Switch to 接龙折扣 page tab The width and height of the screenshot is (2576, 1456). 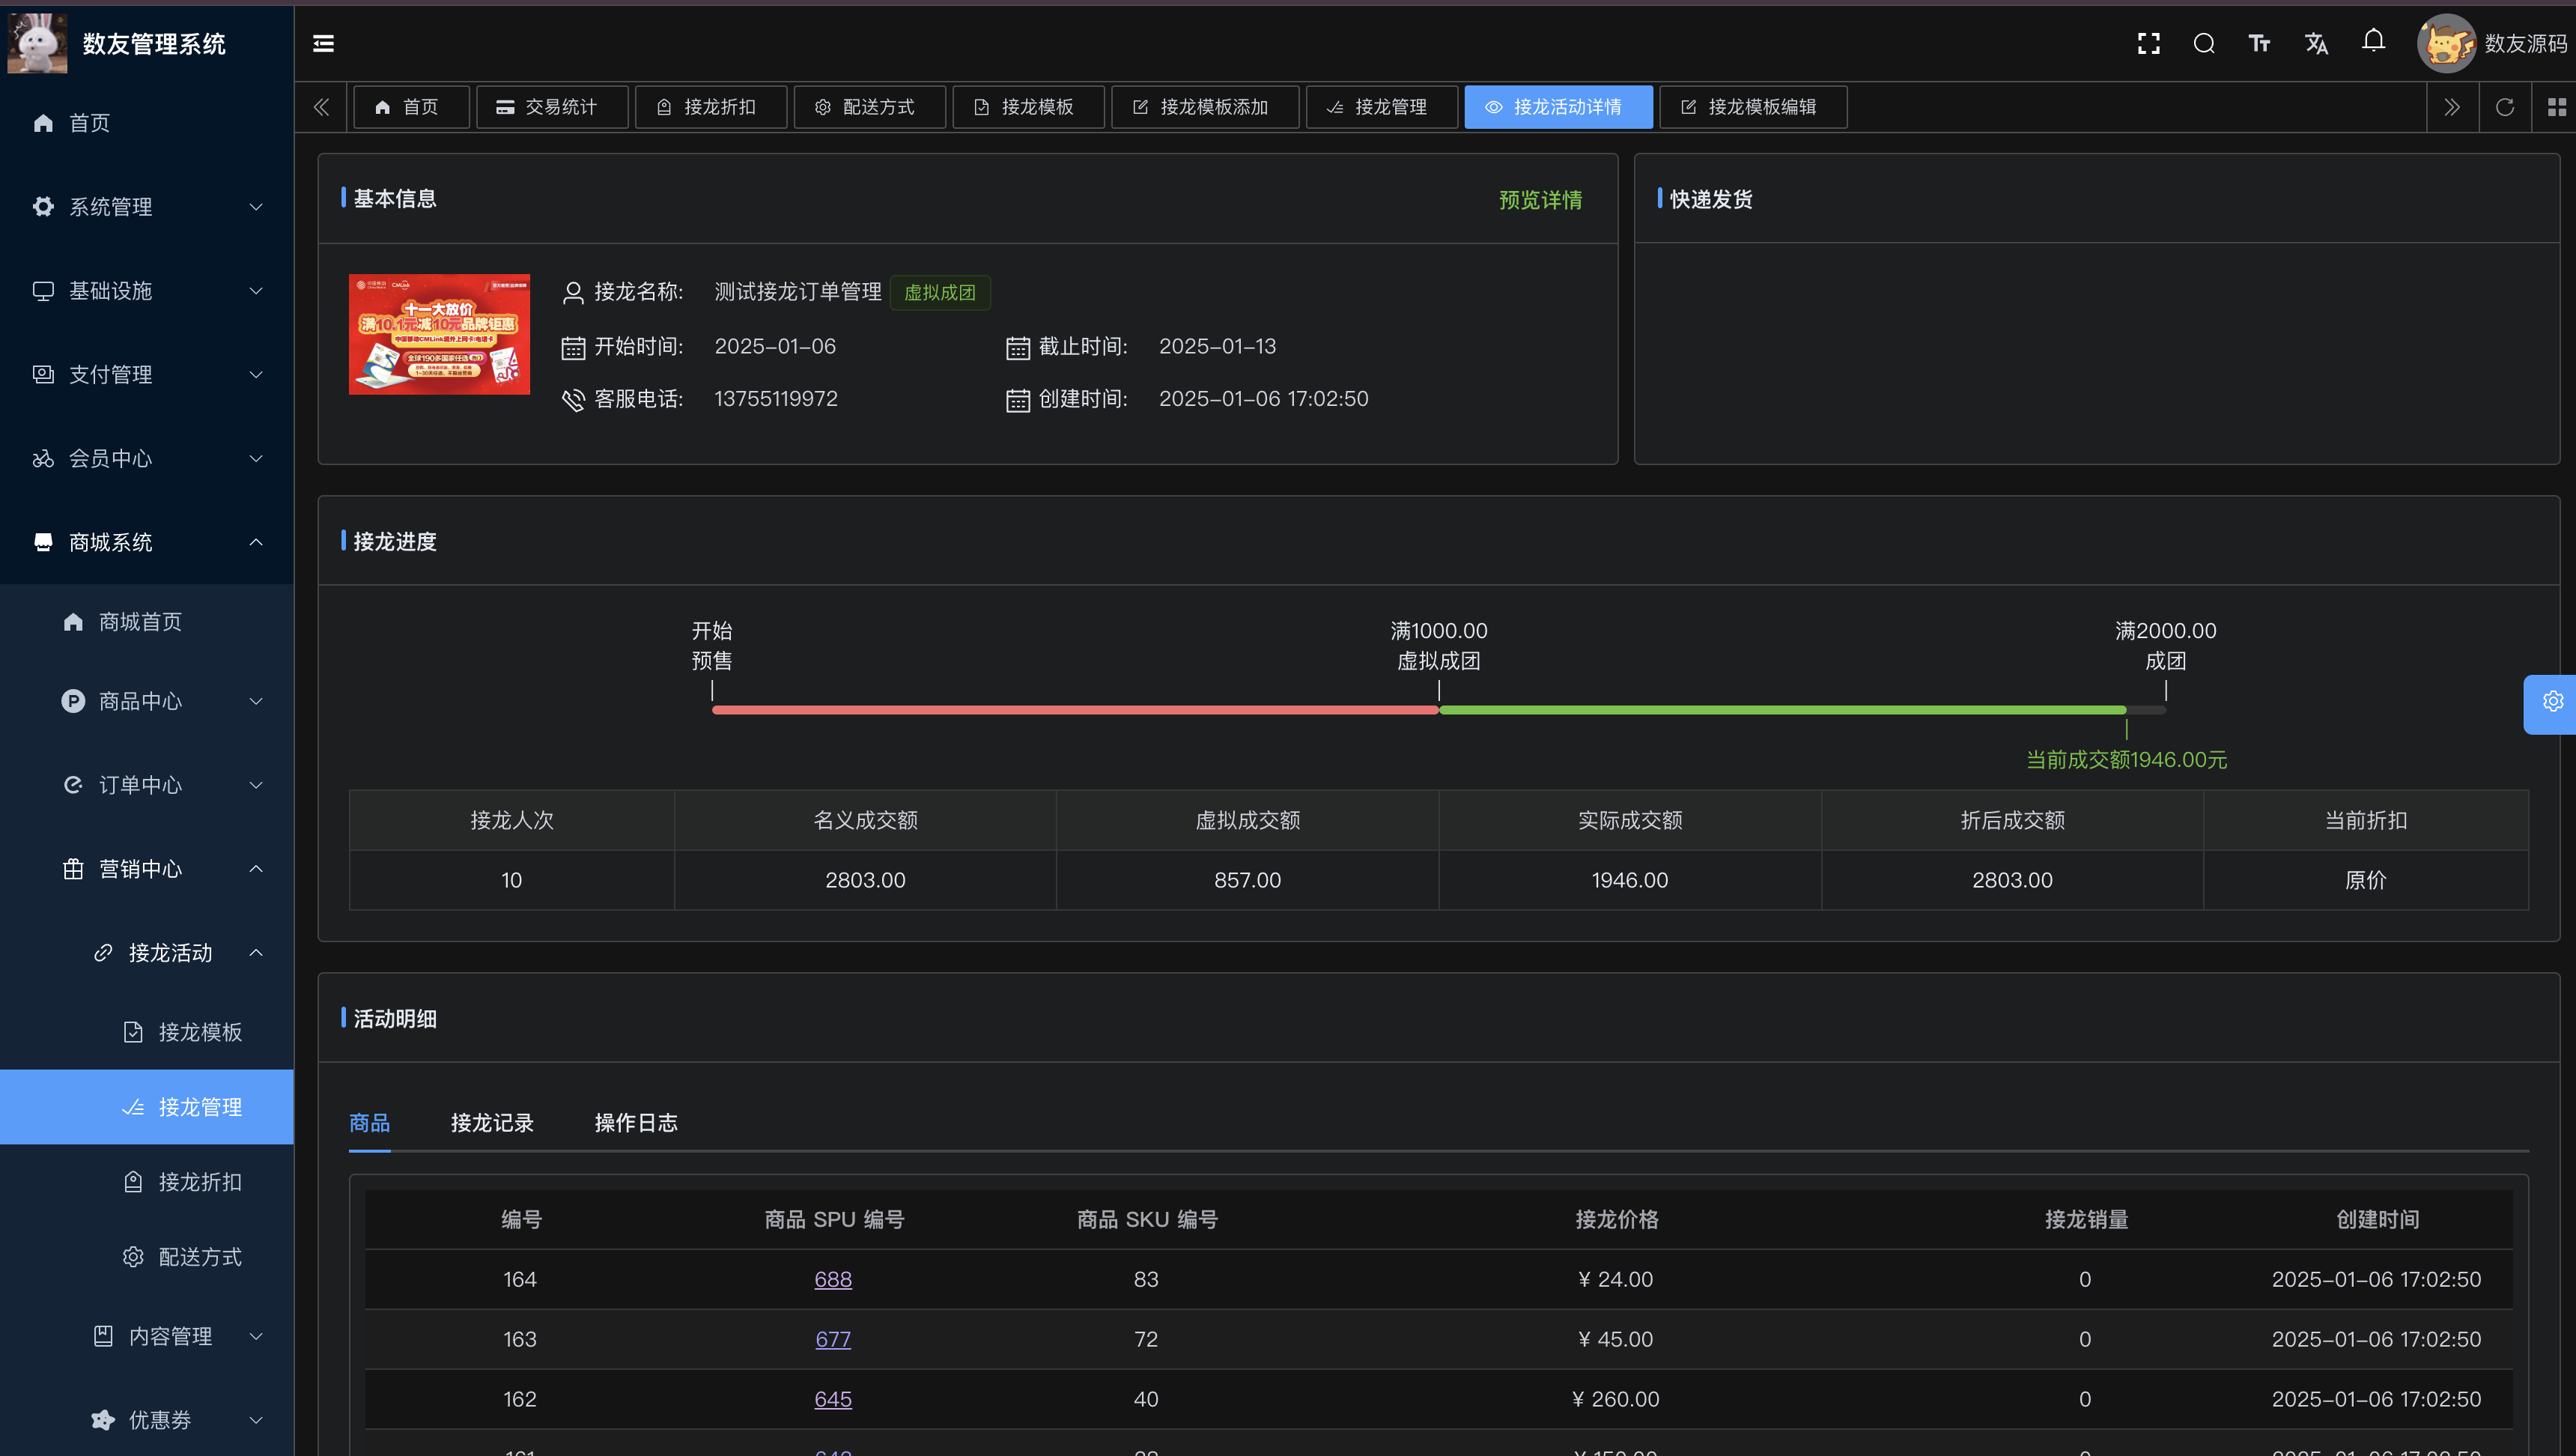[x=710, y=107]
